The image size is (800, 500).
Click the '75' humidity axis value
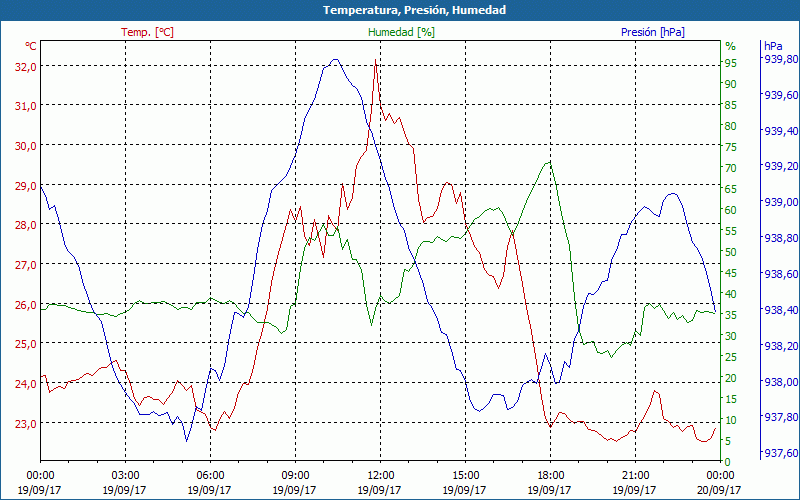[731, 147]
